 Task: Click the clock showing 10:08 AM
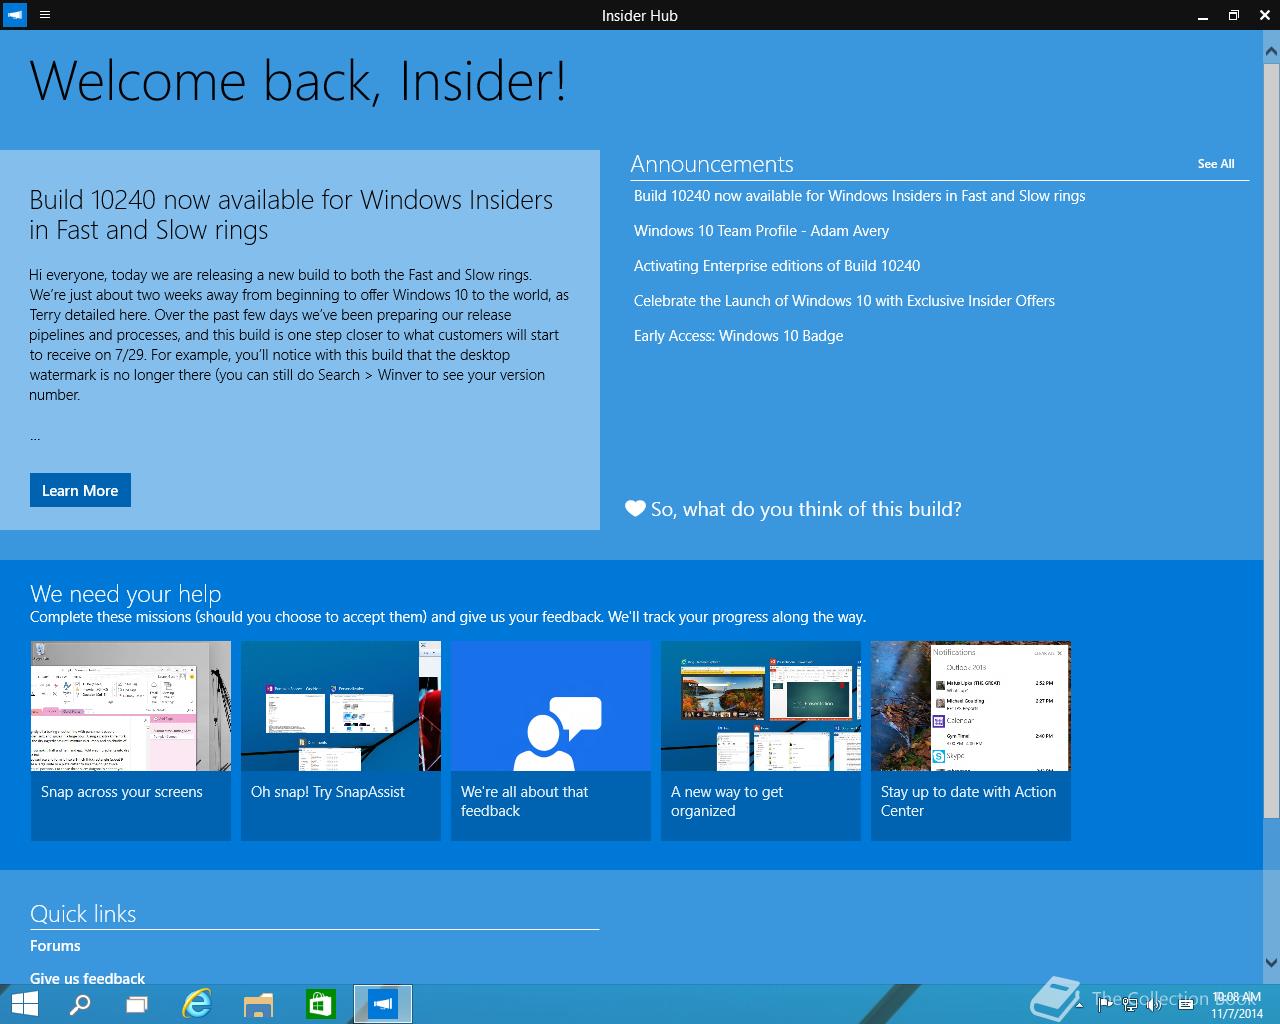click(1236, 1005)
